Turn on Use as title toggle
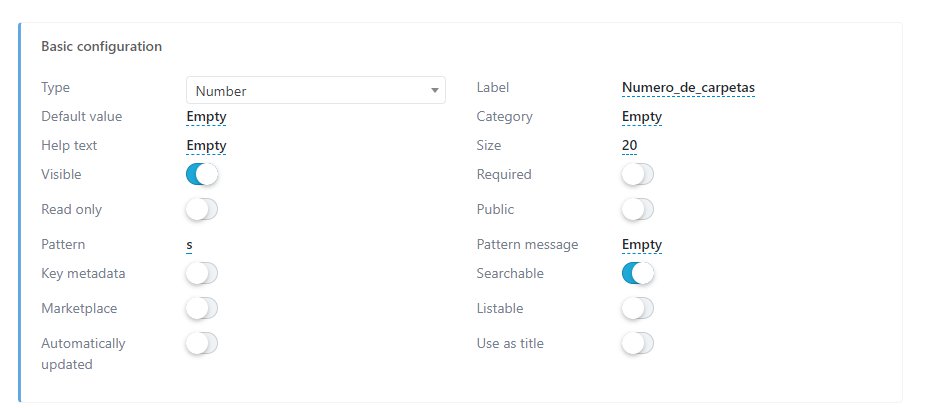The height and width of the screenshot is (408, 925). pos(637,344)
